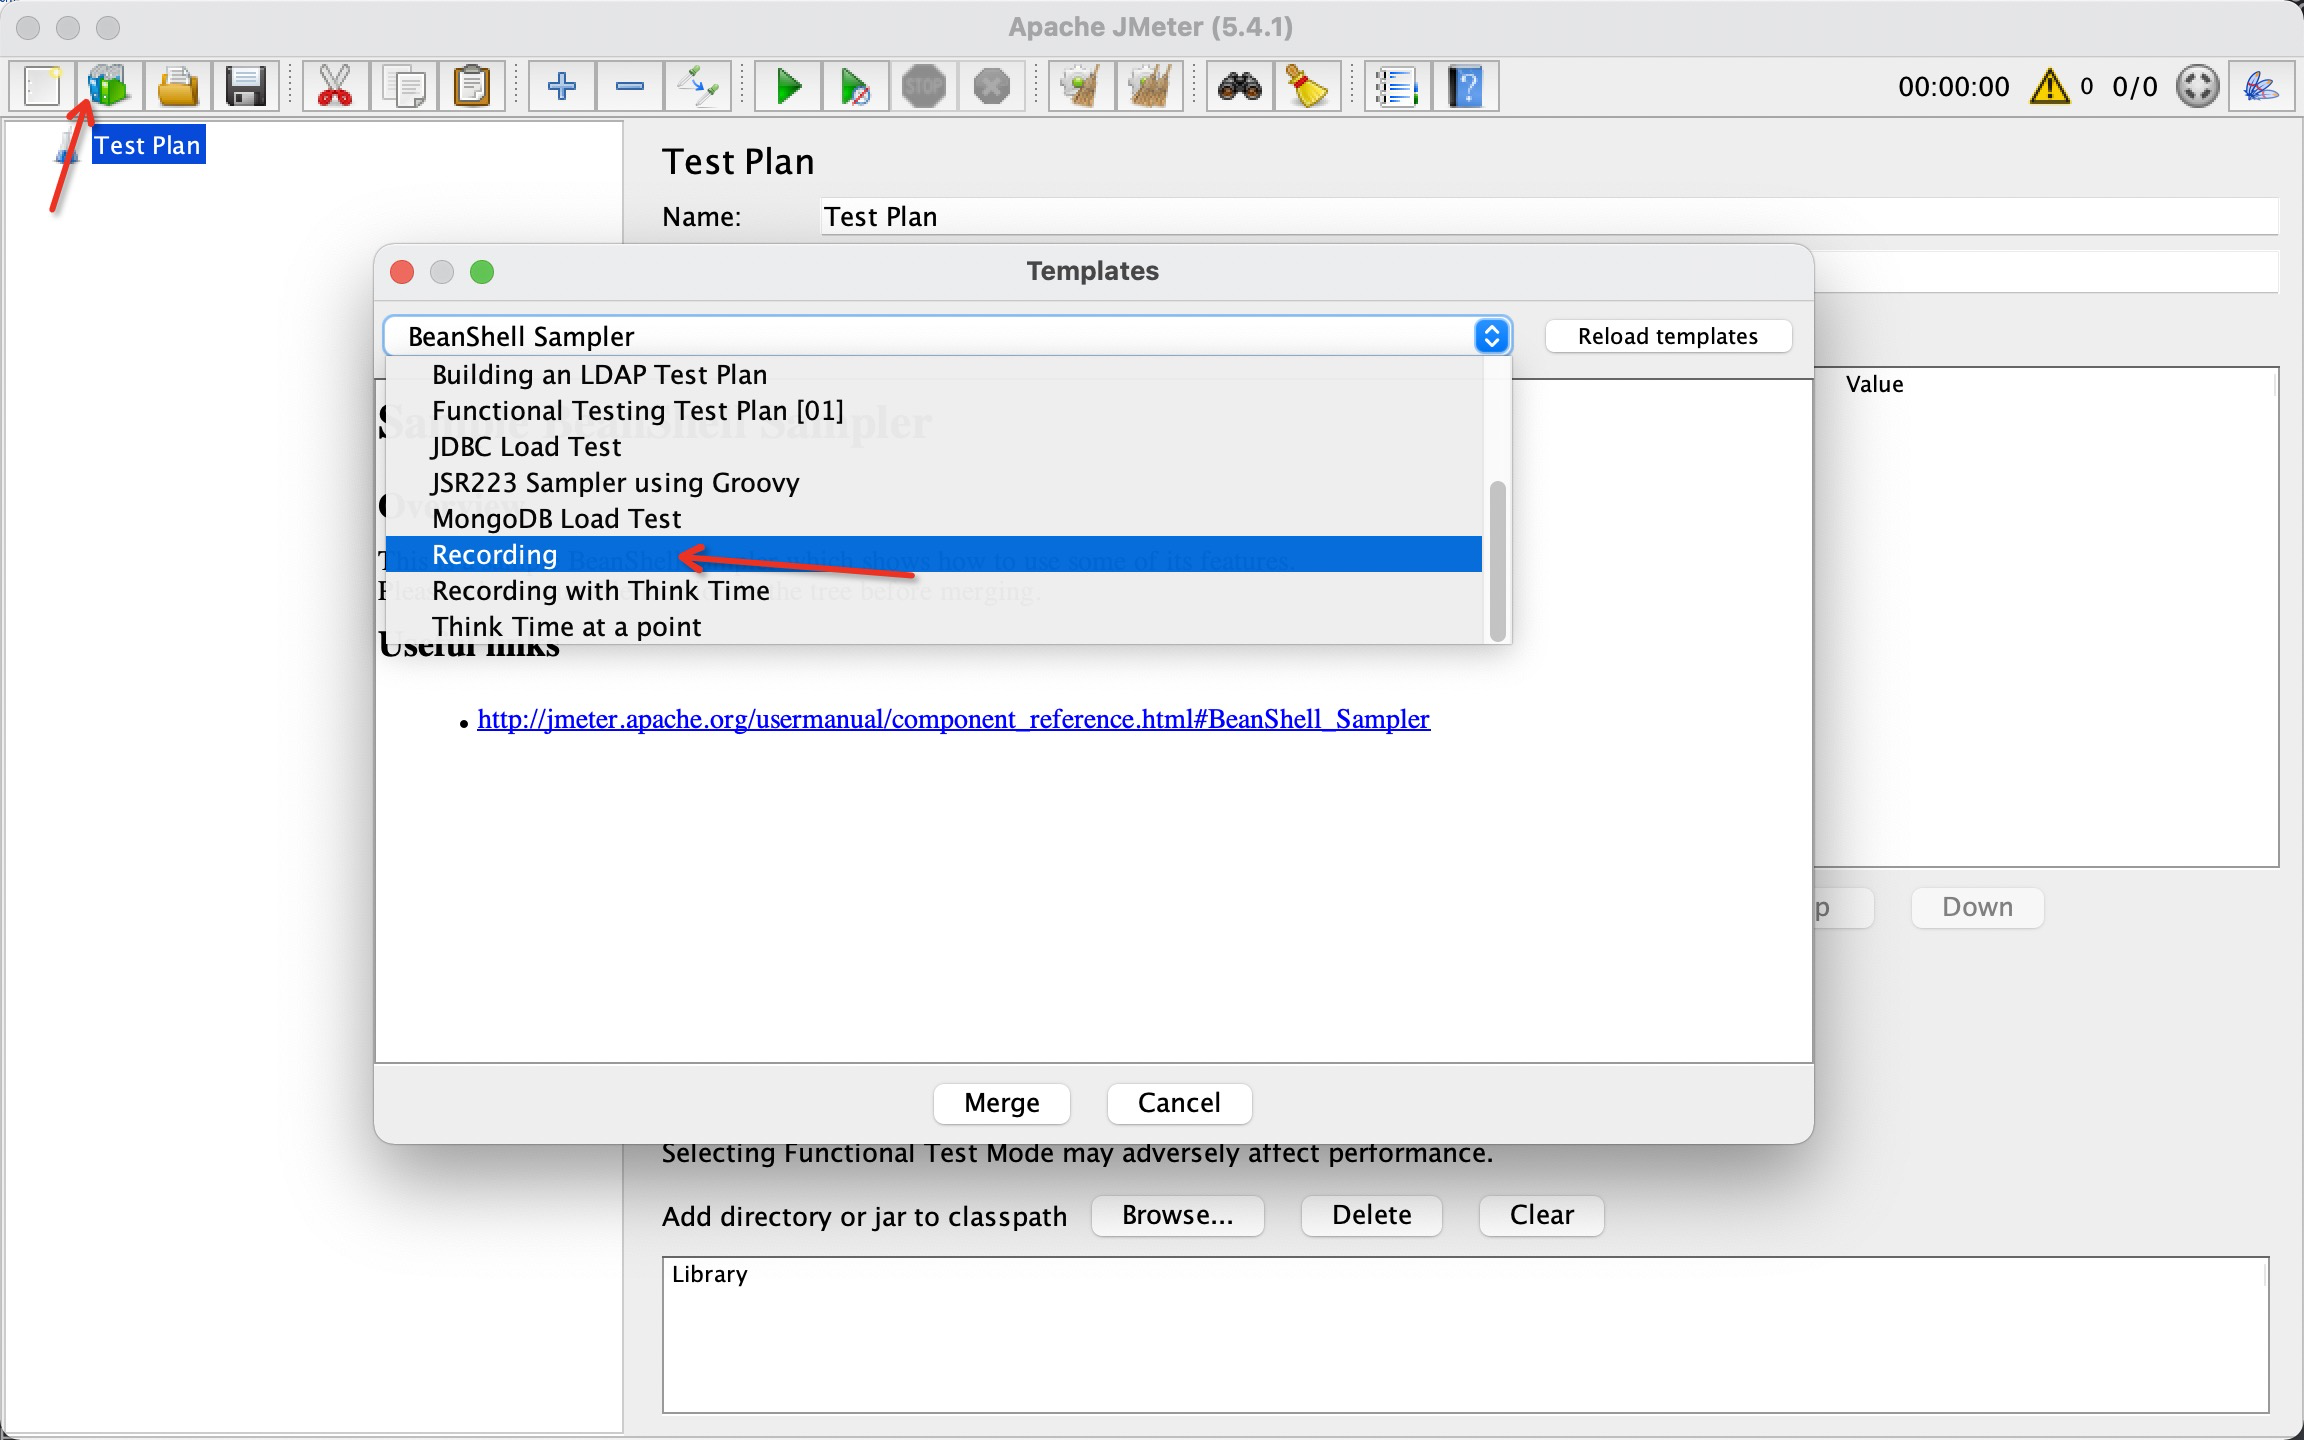The height and width of the screenshot is (1440, 2304).
Task: Choose JSR223 Sampler using Groovy
Action: [x=934, y=482]
